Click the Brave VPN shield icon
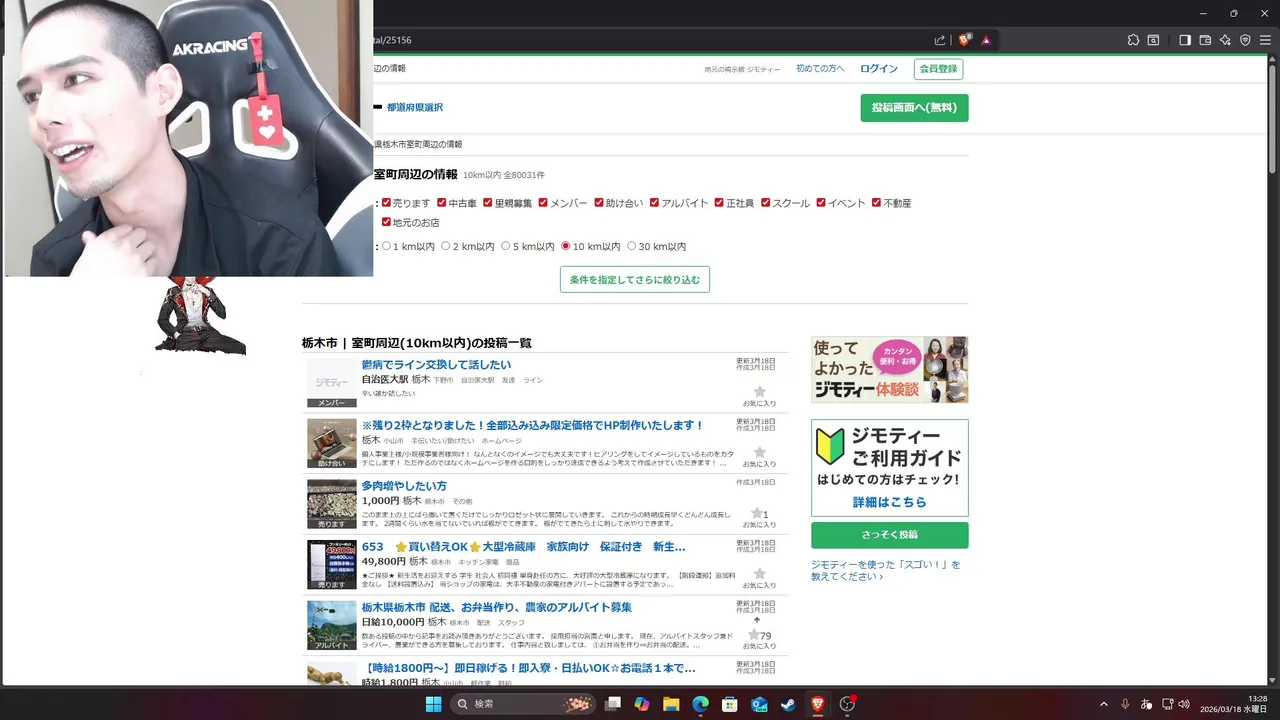The height and width of the screenshot is (720, 1280). [x=1245, y=40]
